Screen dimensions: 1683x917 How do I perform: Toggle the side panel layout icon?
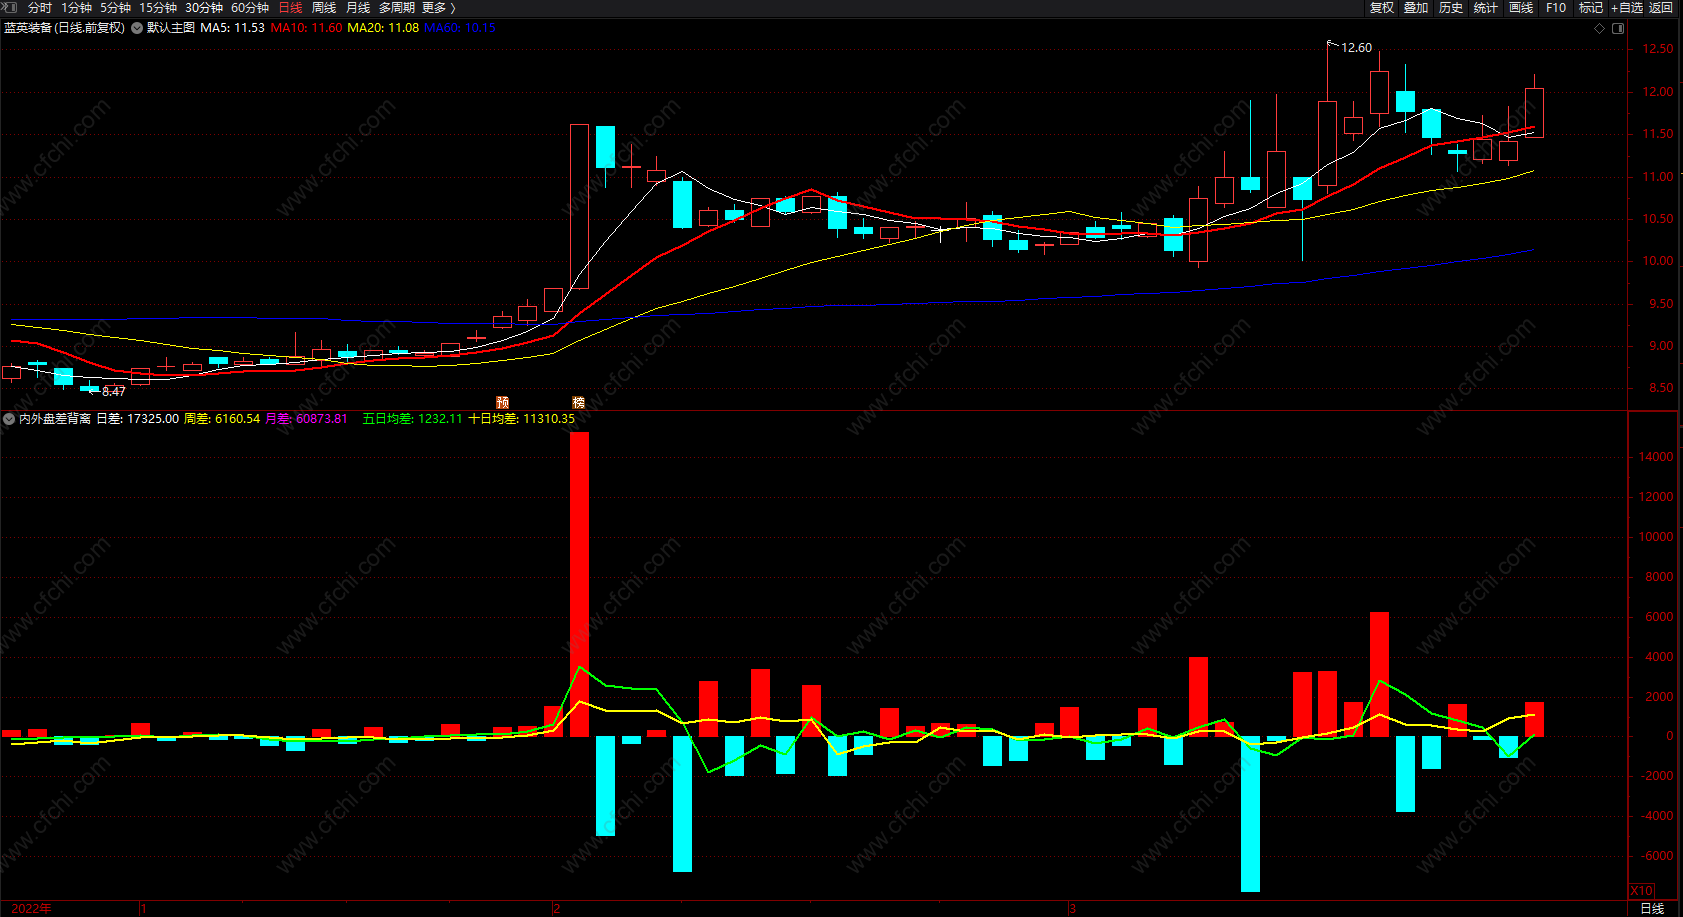point(1618,29)
